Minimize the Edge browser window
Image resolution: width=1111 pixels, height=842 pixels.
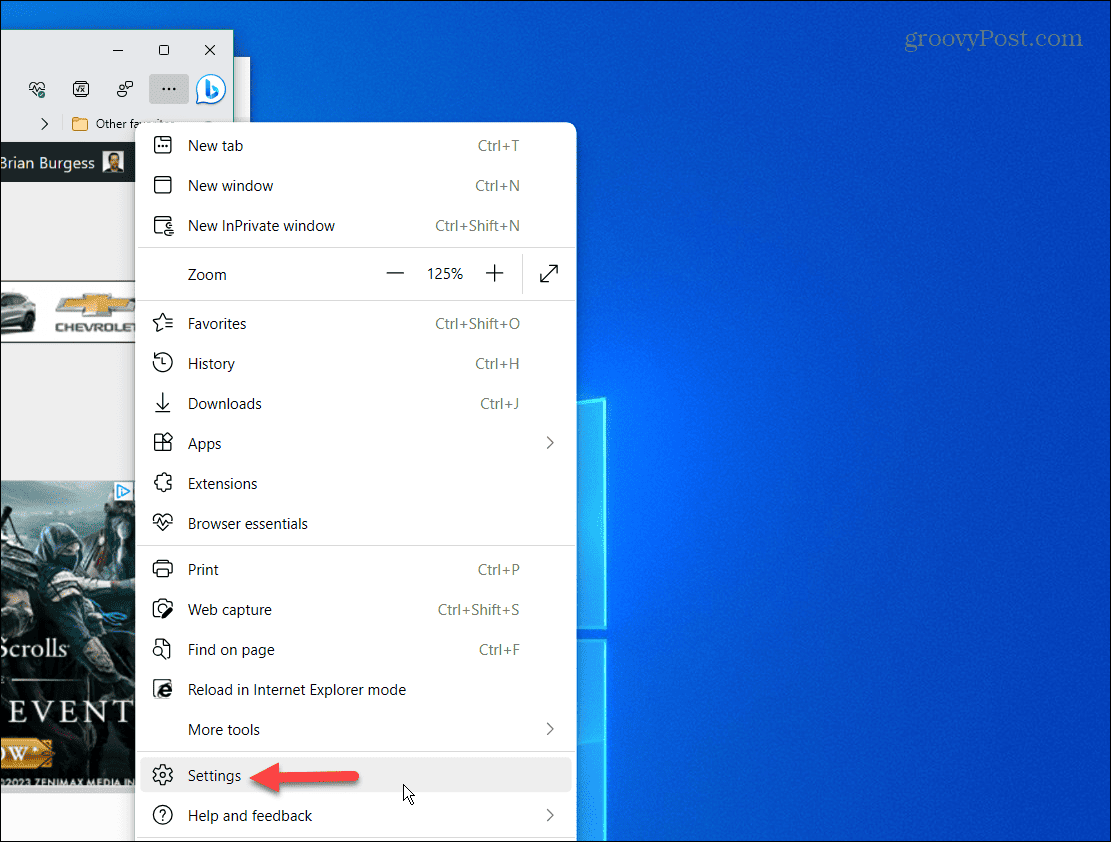118,50
